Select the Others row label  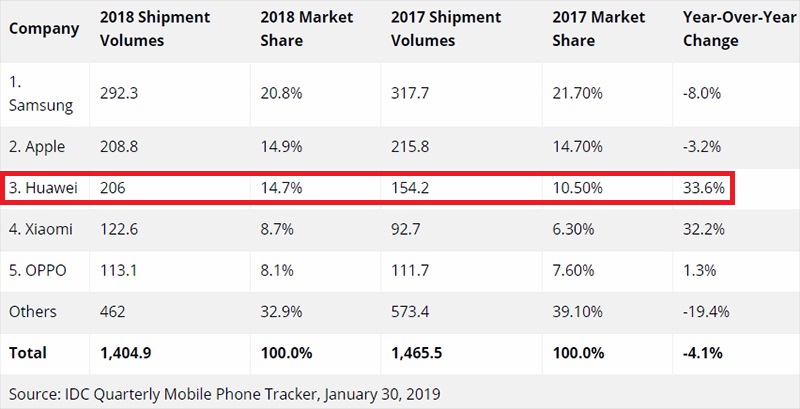point(31,311)
